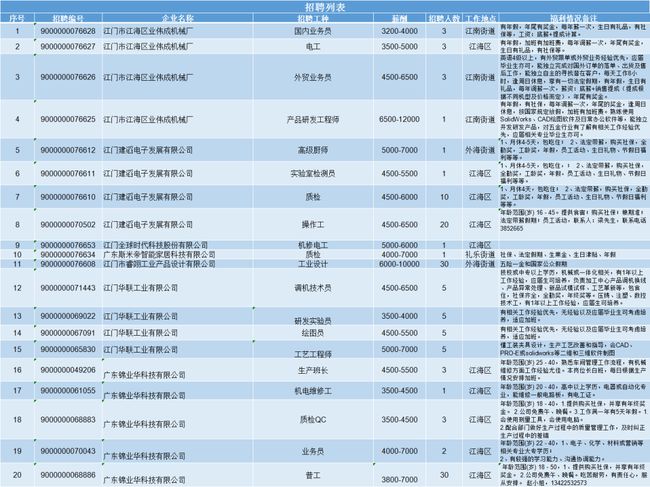The image size is (650, 487).
Task: Click recruitment ID 9000000076628
Action: coord(68,31)
